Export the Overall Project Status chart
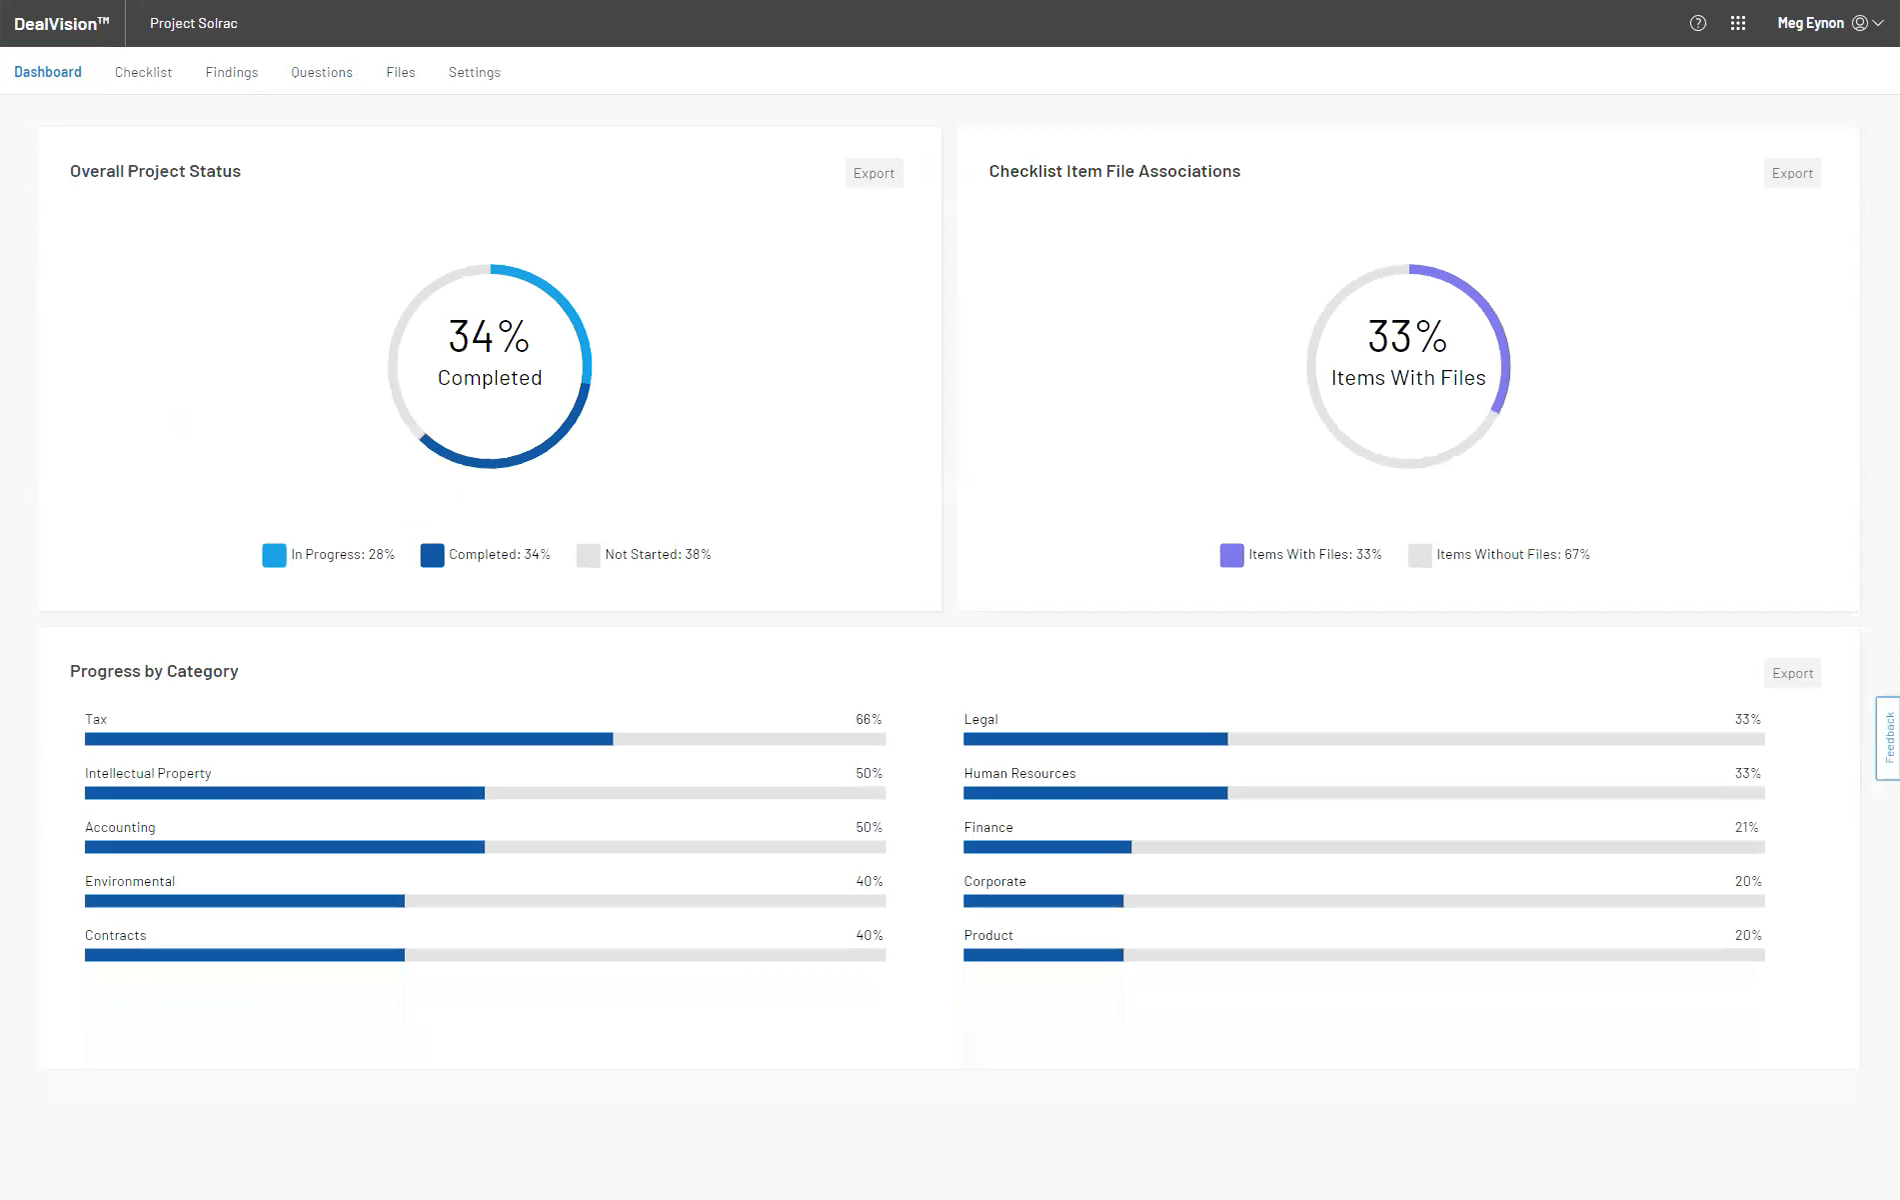1900x1200 pixels. click(x=874, y=172)
